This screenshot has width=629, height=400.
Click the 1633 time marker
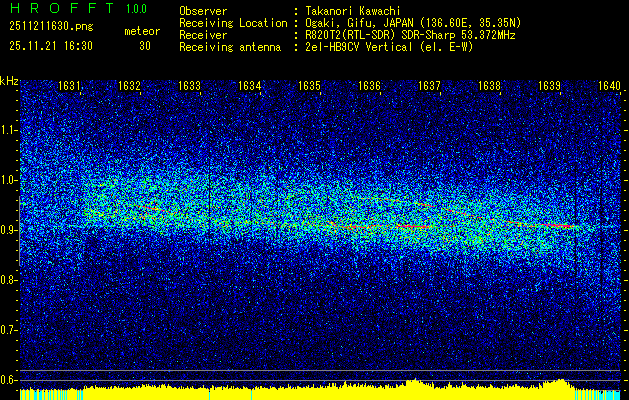pos(189,85)
